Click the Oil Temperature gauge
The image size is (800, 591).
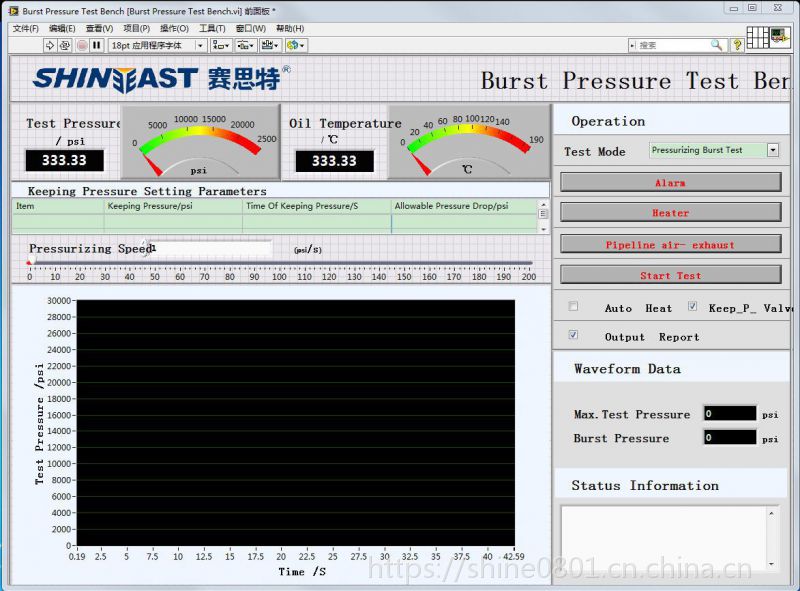pos(469,142)
